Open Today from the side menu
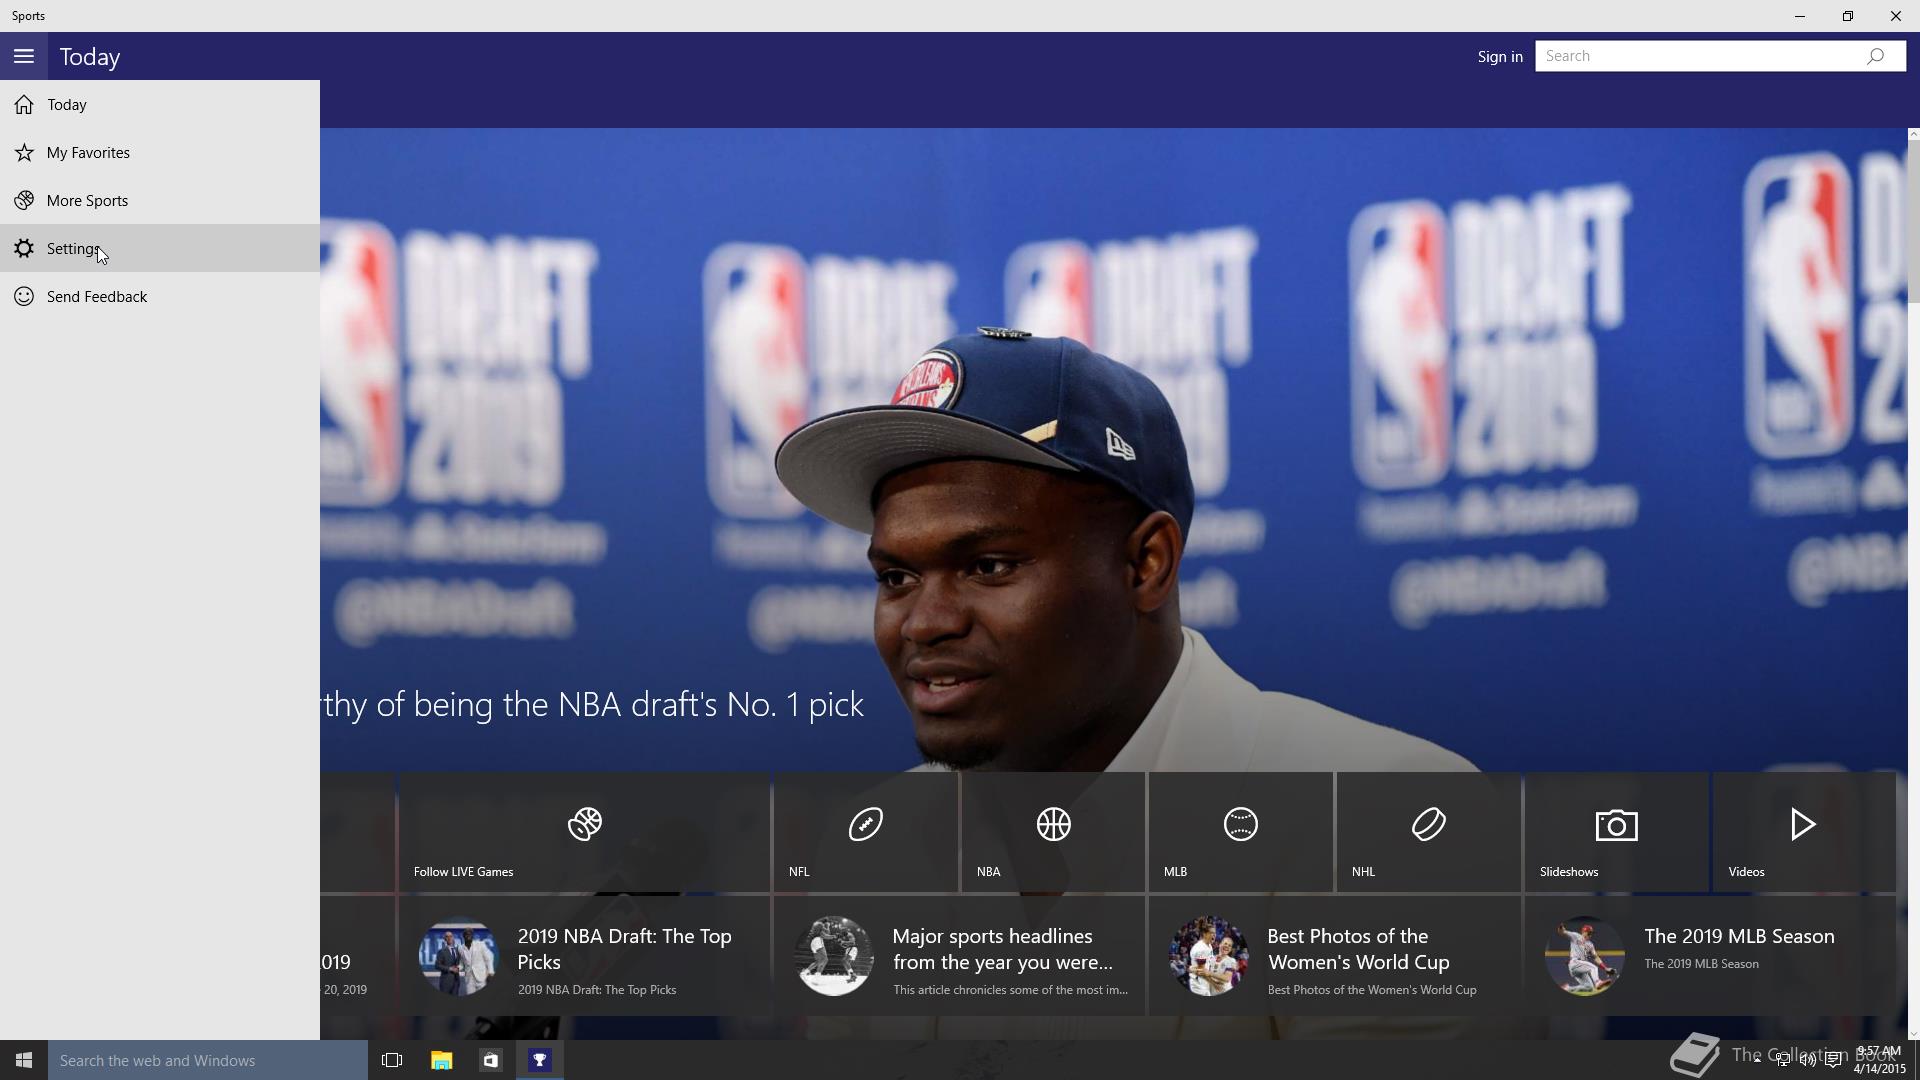 pos(160,104)
